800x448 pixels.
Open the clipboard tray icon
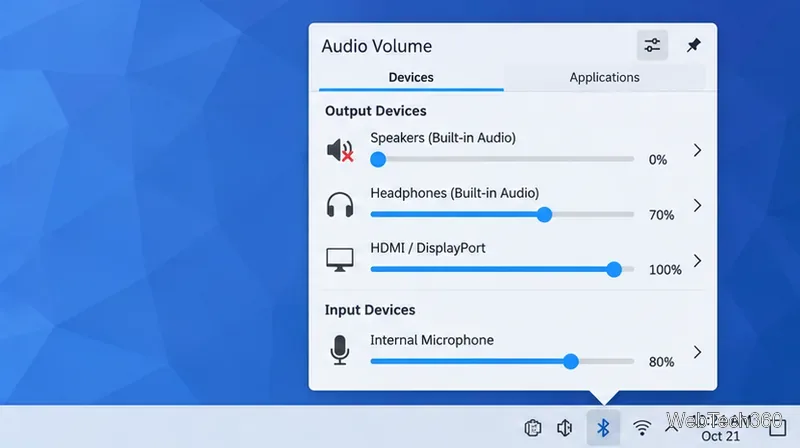click(533, 428)
